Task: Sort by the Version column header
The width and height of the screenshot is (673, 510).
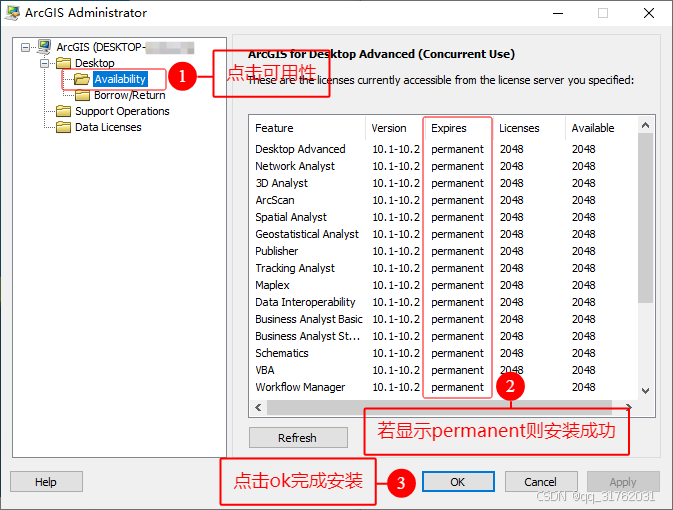Action: point(395,128)
